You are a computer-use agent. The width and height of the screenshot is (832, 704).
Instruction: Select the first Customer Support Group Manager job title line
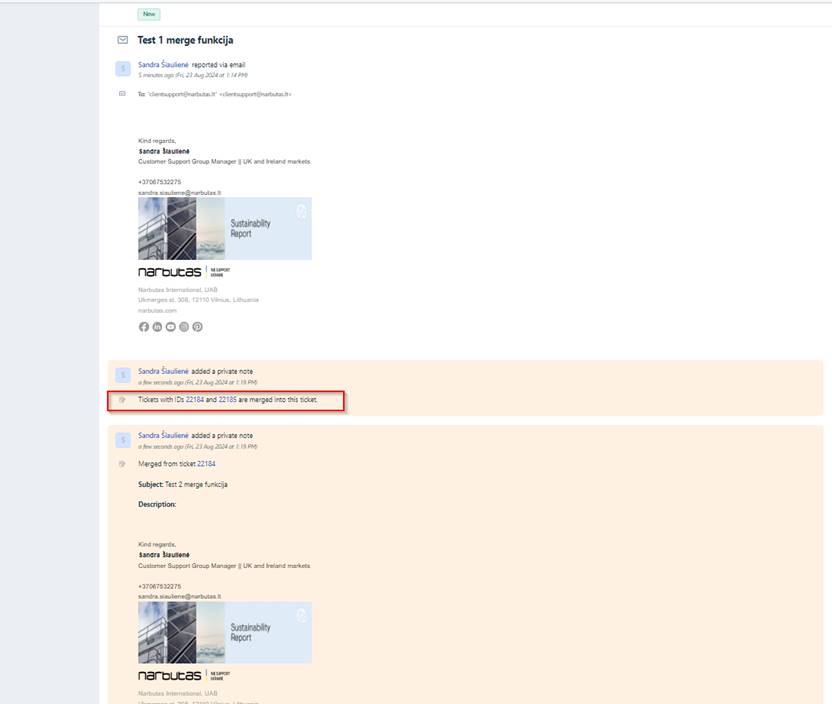(224, 161)
